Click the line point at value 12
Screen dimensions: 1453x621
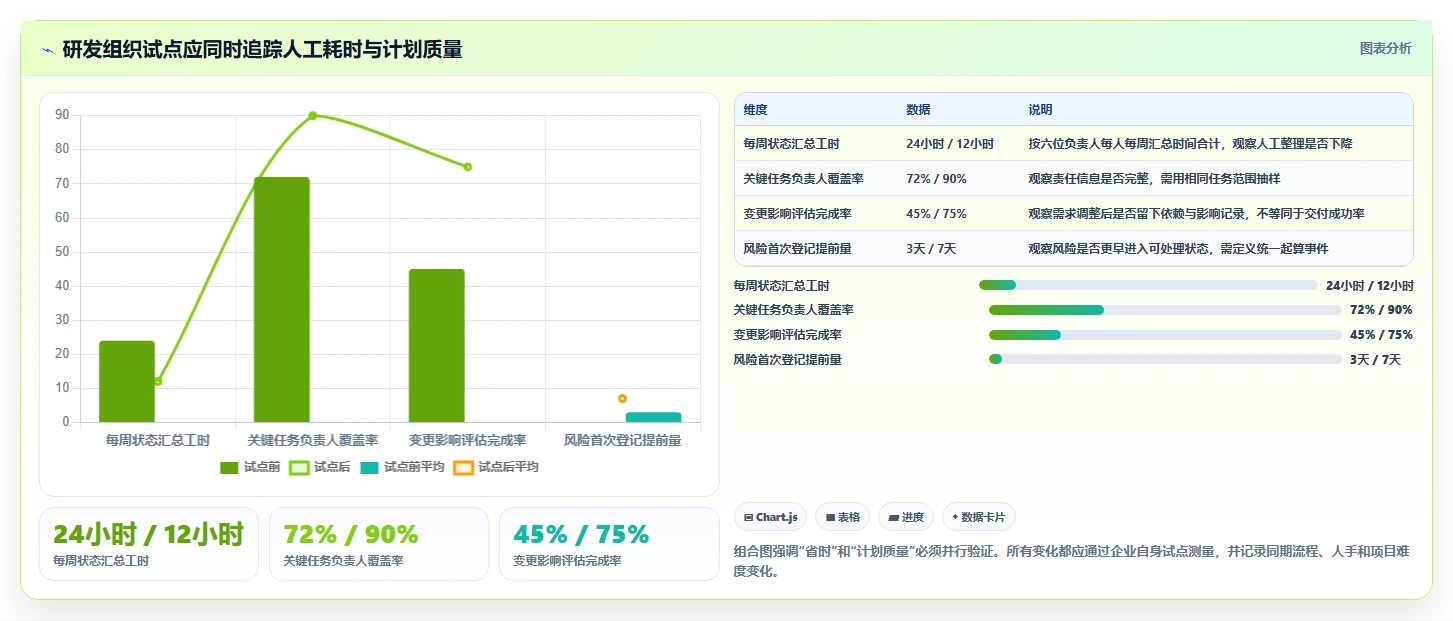[158, 381]
